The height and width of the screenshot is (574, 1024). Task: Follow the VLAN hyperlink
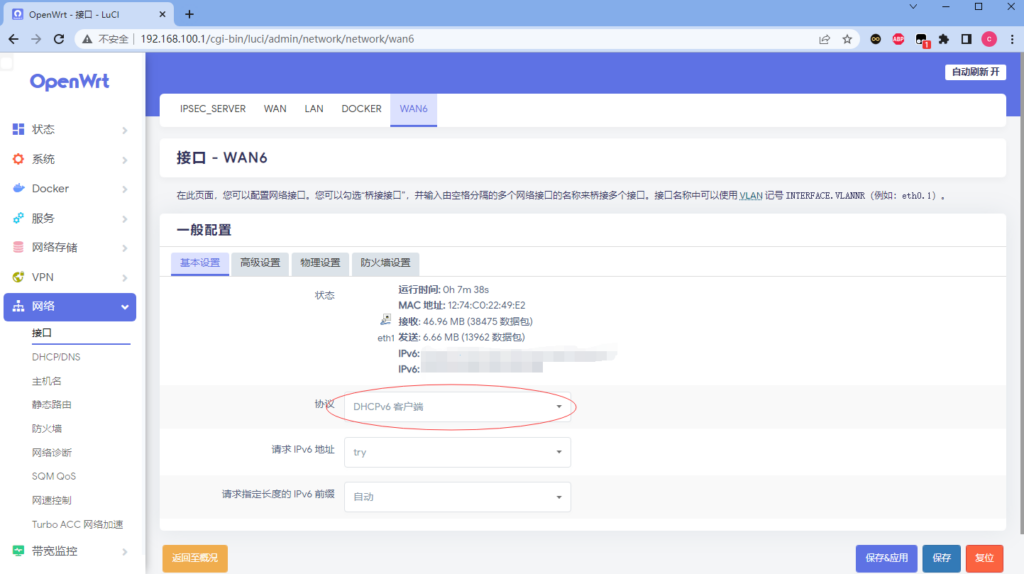click(750, 195)
